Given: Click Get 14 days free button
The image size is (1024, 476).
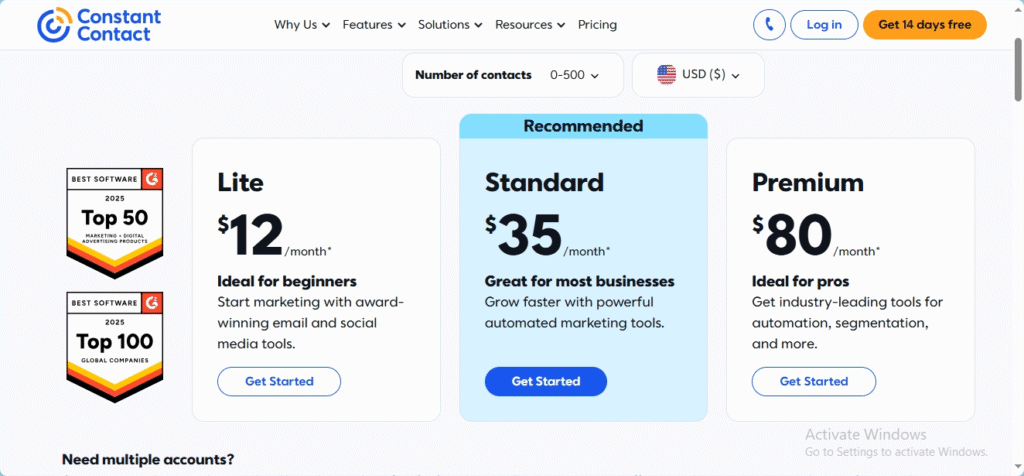Looking at the screenshot, I should pyautogui.click(x=924, y=25).
